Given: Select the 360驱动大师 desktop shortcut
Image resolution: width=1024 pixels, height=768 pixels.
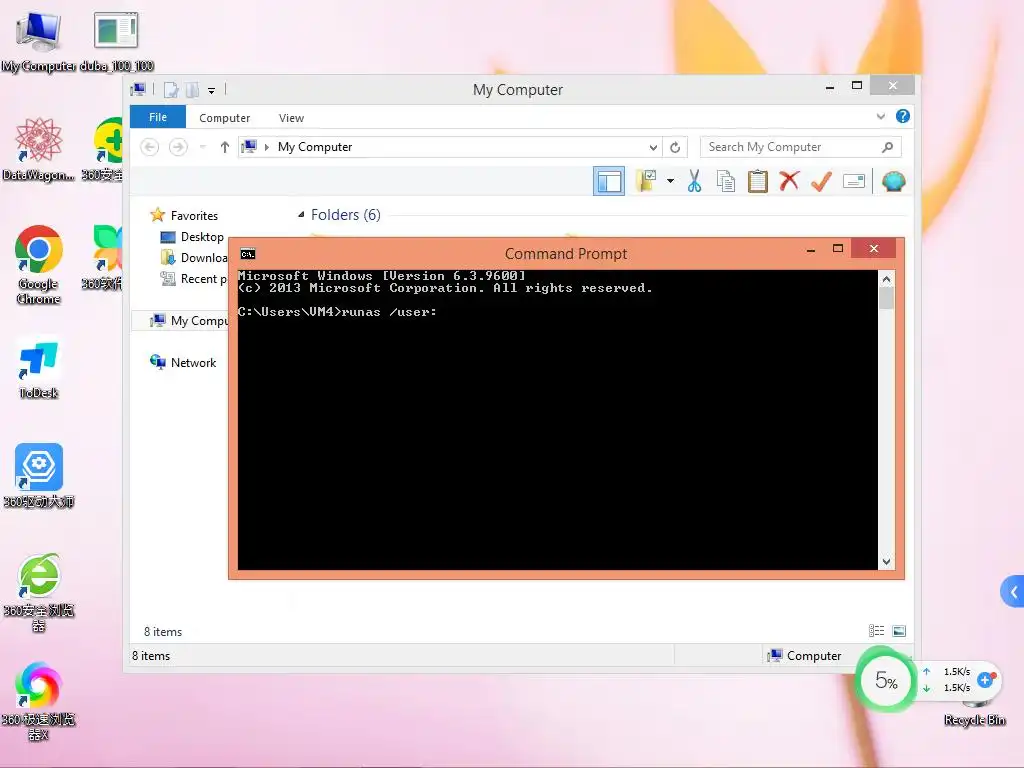Looking at the screenshot, I should click(x=39, y=476).
